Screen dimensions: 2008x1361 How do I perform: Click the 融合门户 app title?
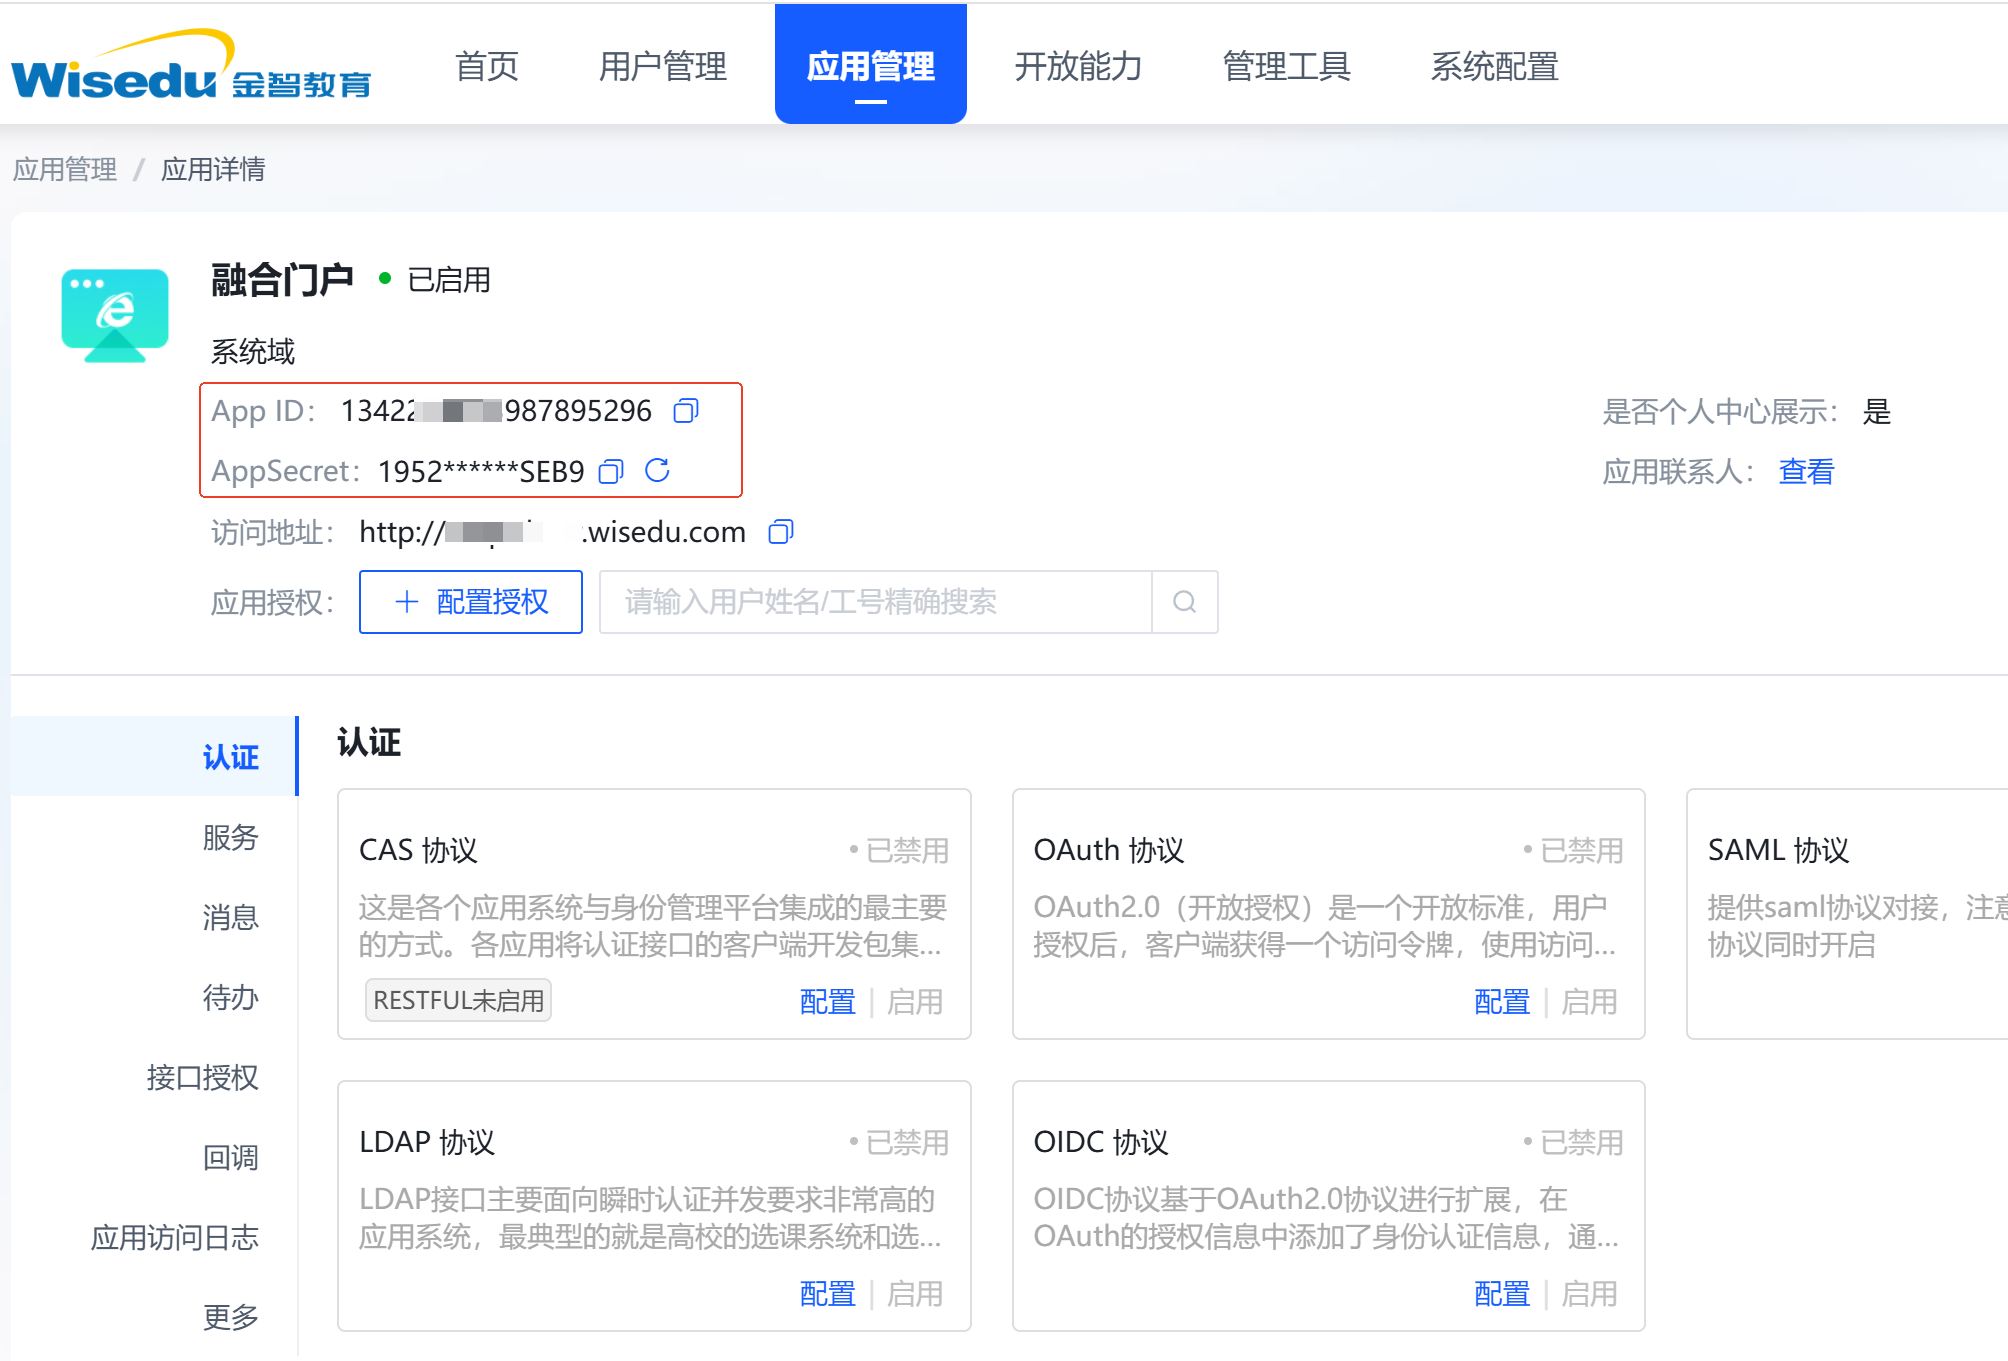coord(282,280)
